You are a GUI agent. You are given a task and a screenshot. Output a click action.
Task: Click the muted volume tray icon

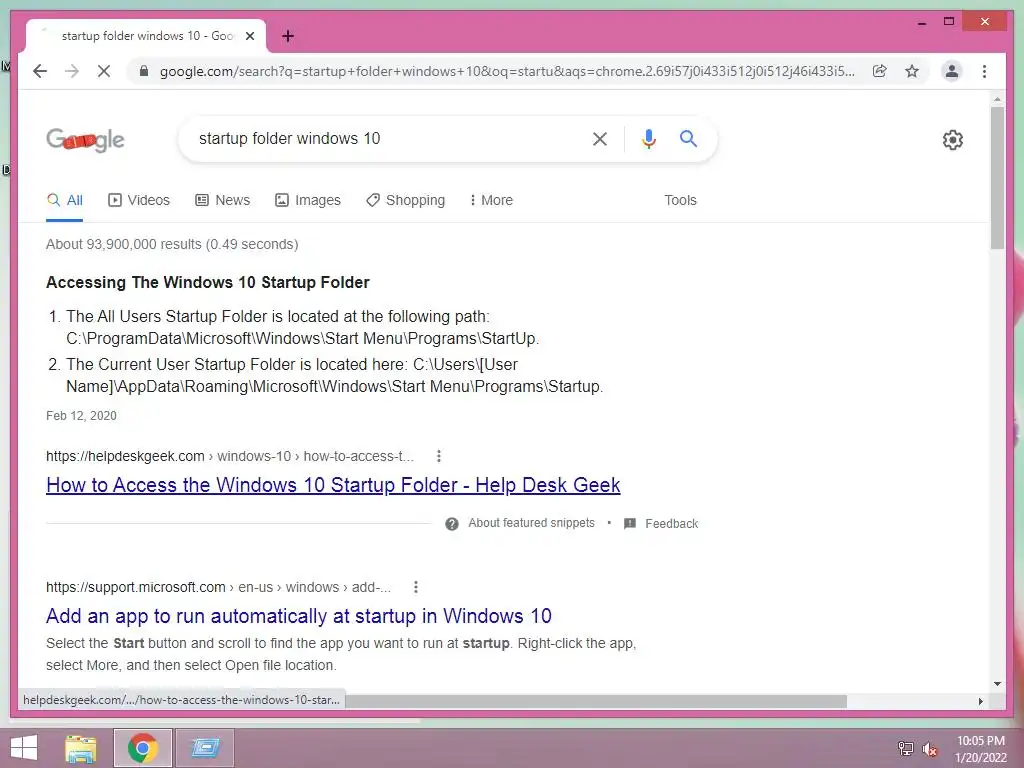[929, 749]
